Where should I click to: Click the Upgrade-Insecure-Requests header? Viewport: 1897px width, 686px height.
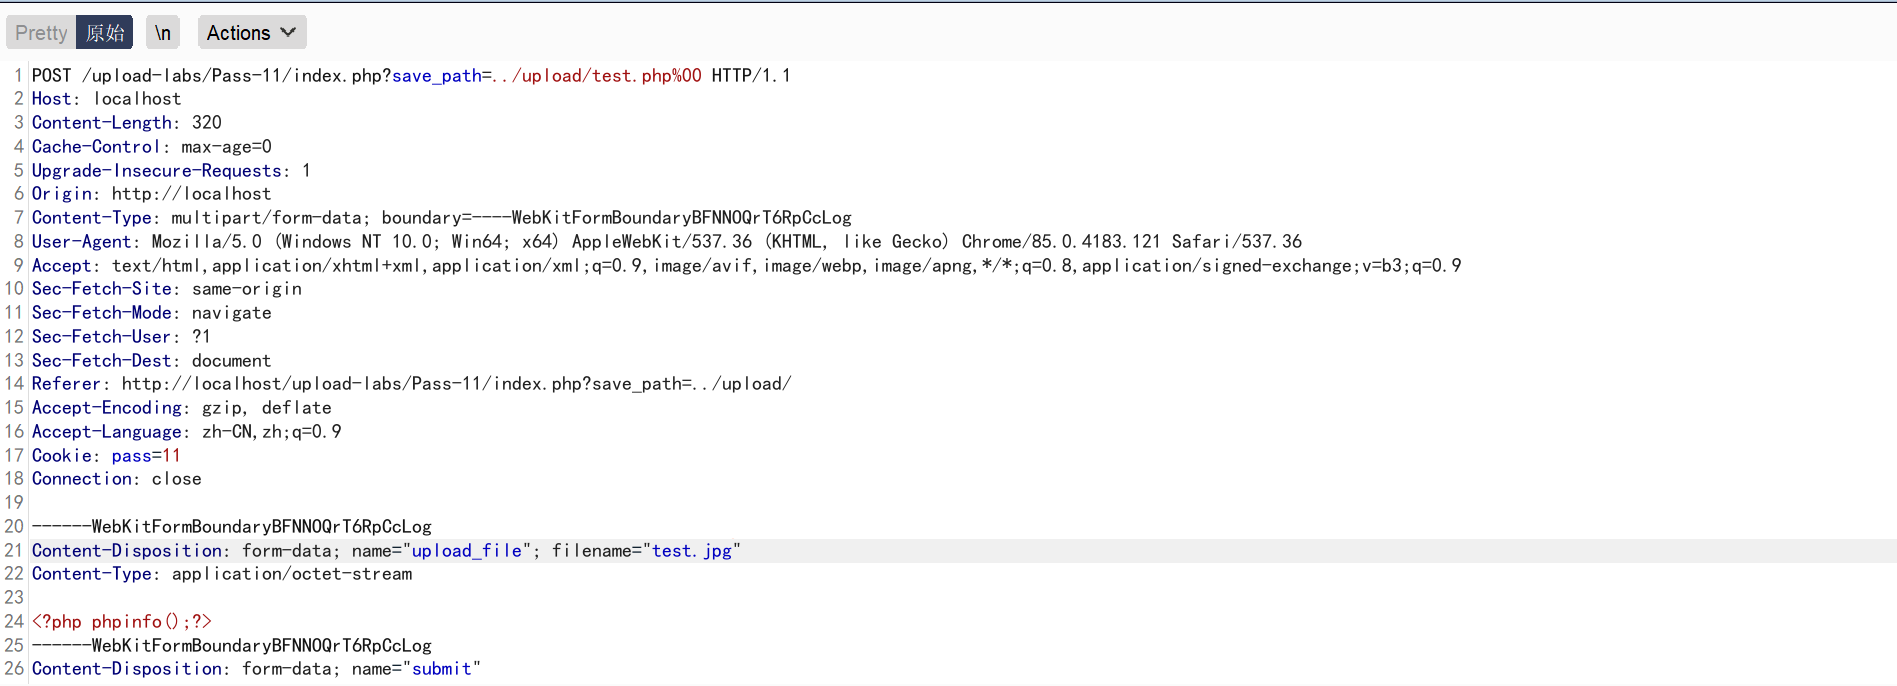[x=171, y=171]
